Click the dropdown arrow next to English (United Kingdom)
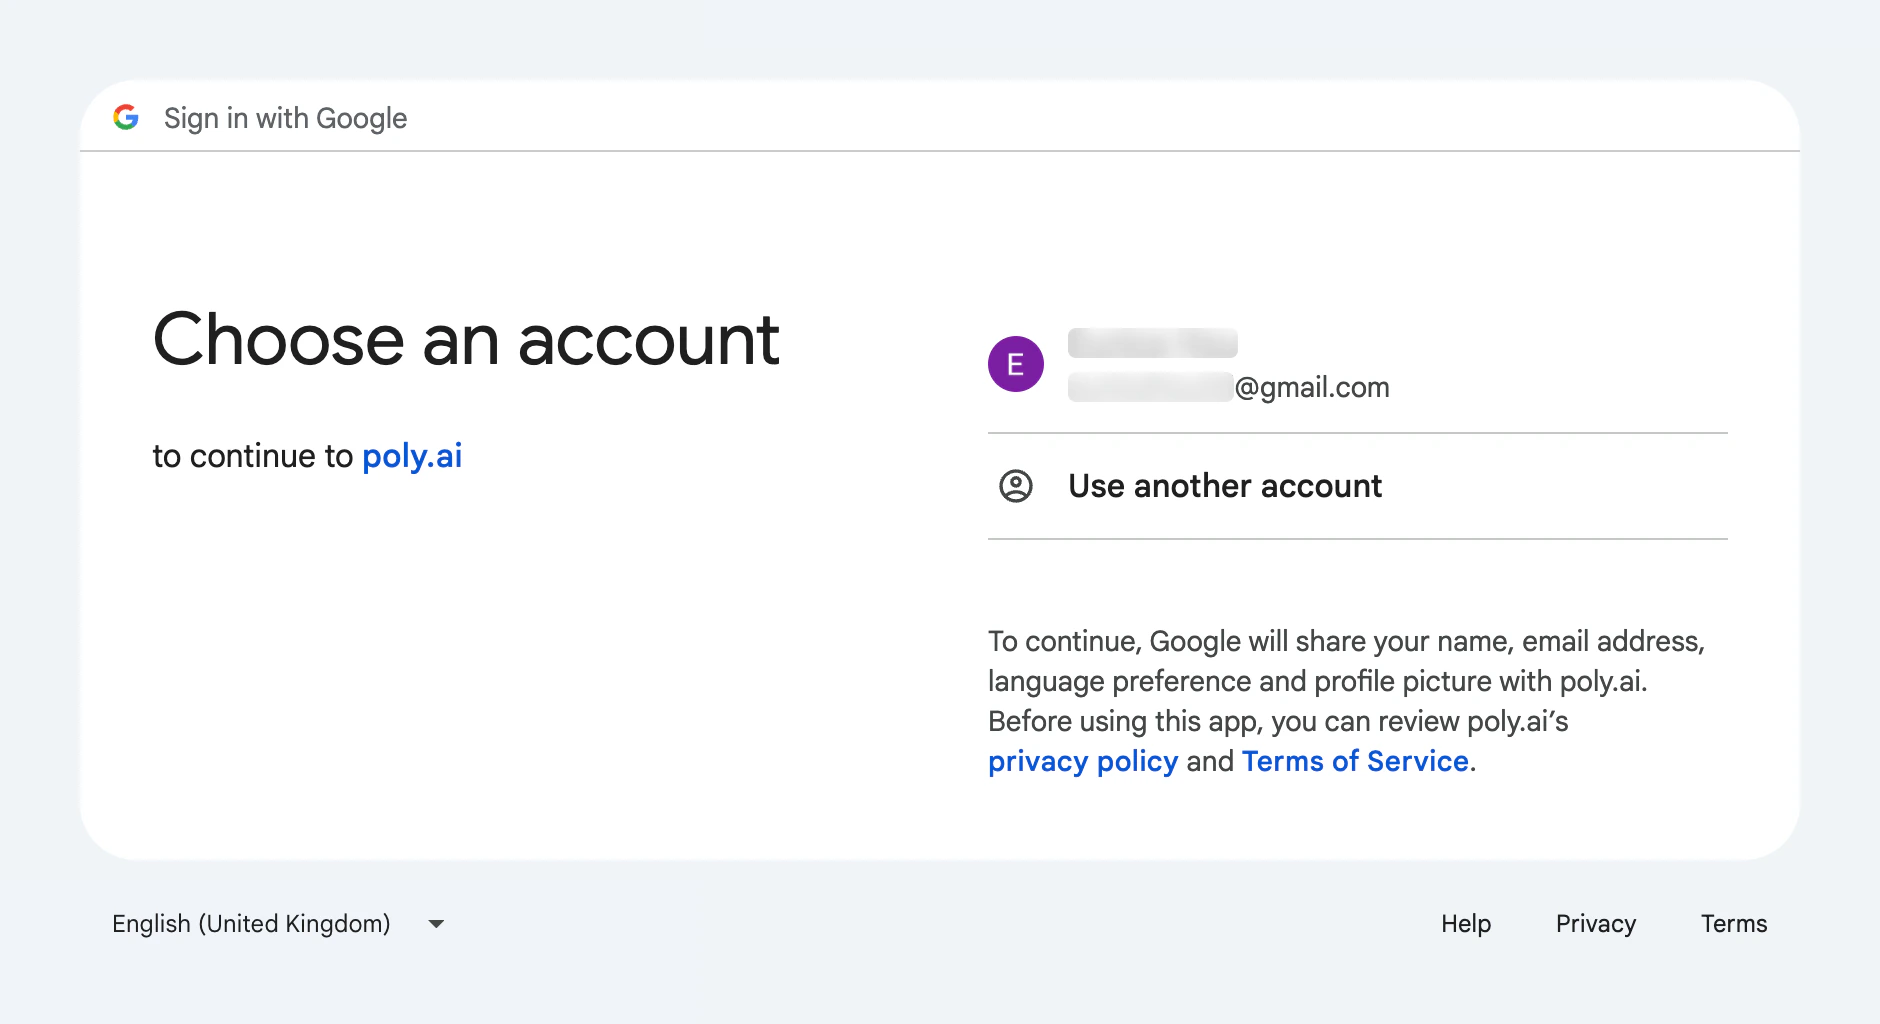Image resolution: width=1880 pixels, height=1024 pixels. point(436,924)
